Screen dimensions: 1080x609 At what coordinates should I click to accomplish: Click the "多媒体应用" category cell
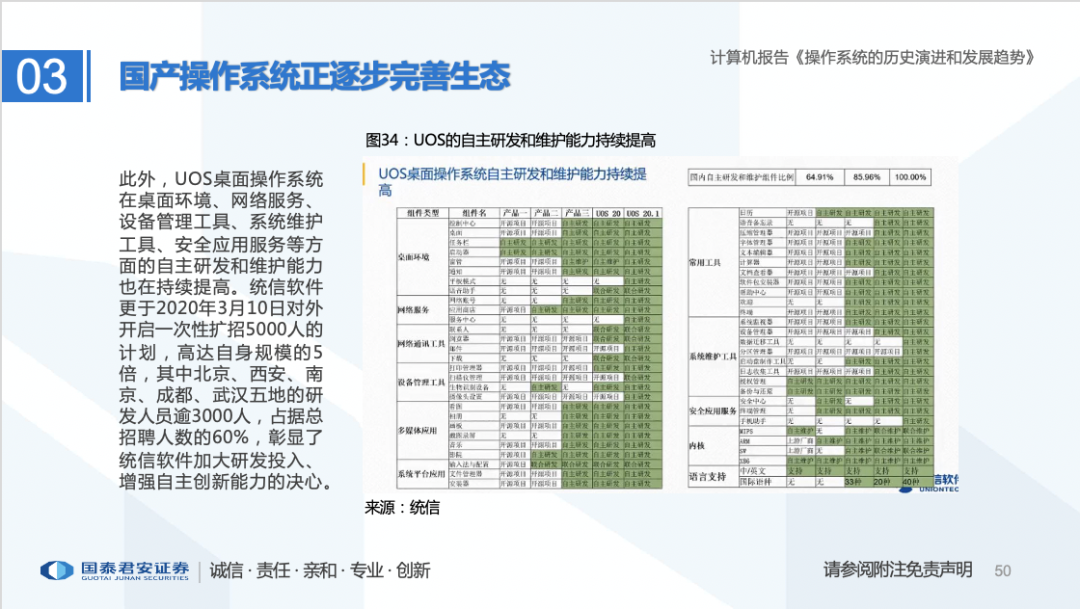click(422, 431)
